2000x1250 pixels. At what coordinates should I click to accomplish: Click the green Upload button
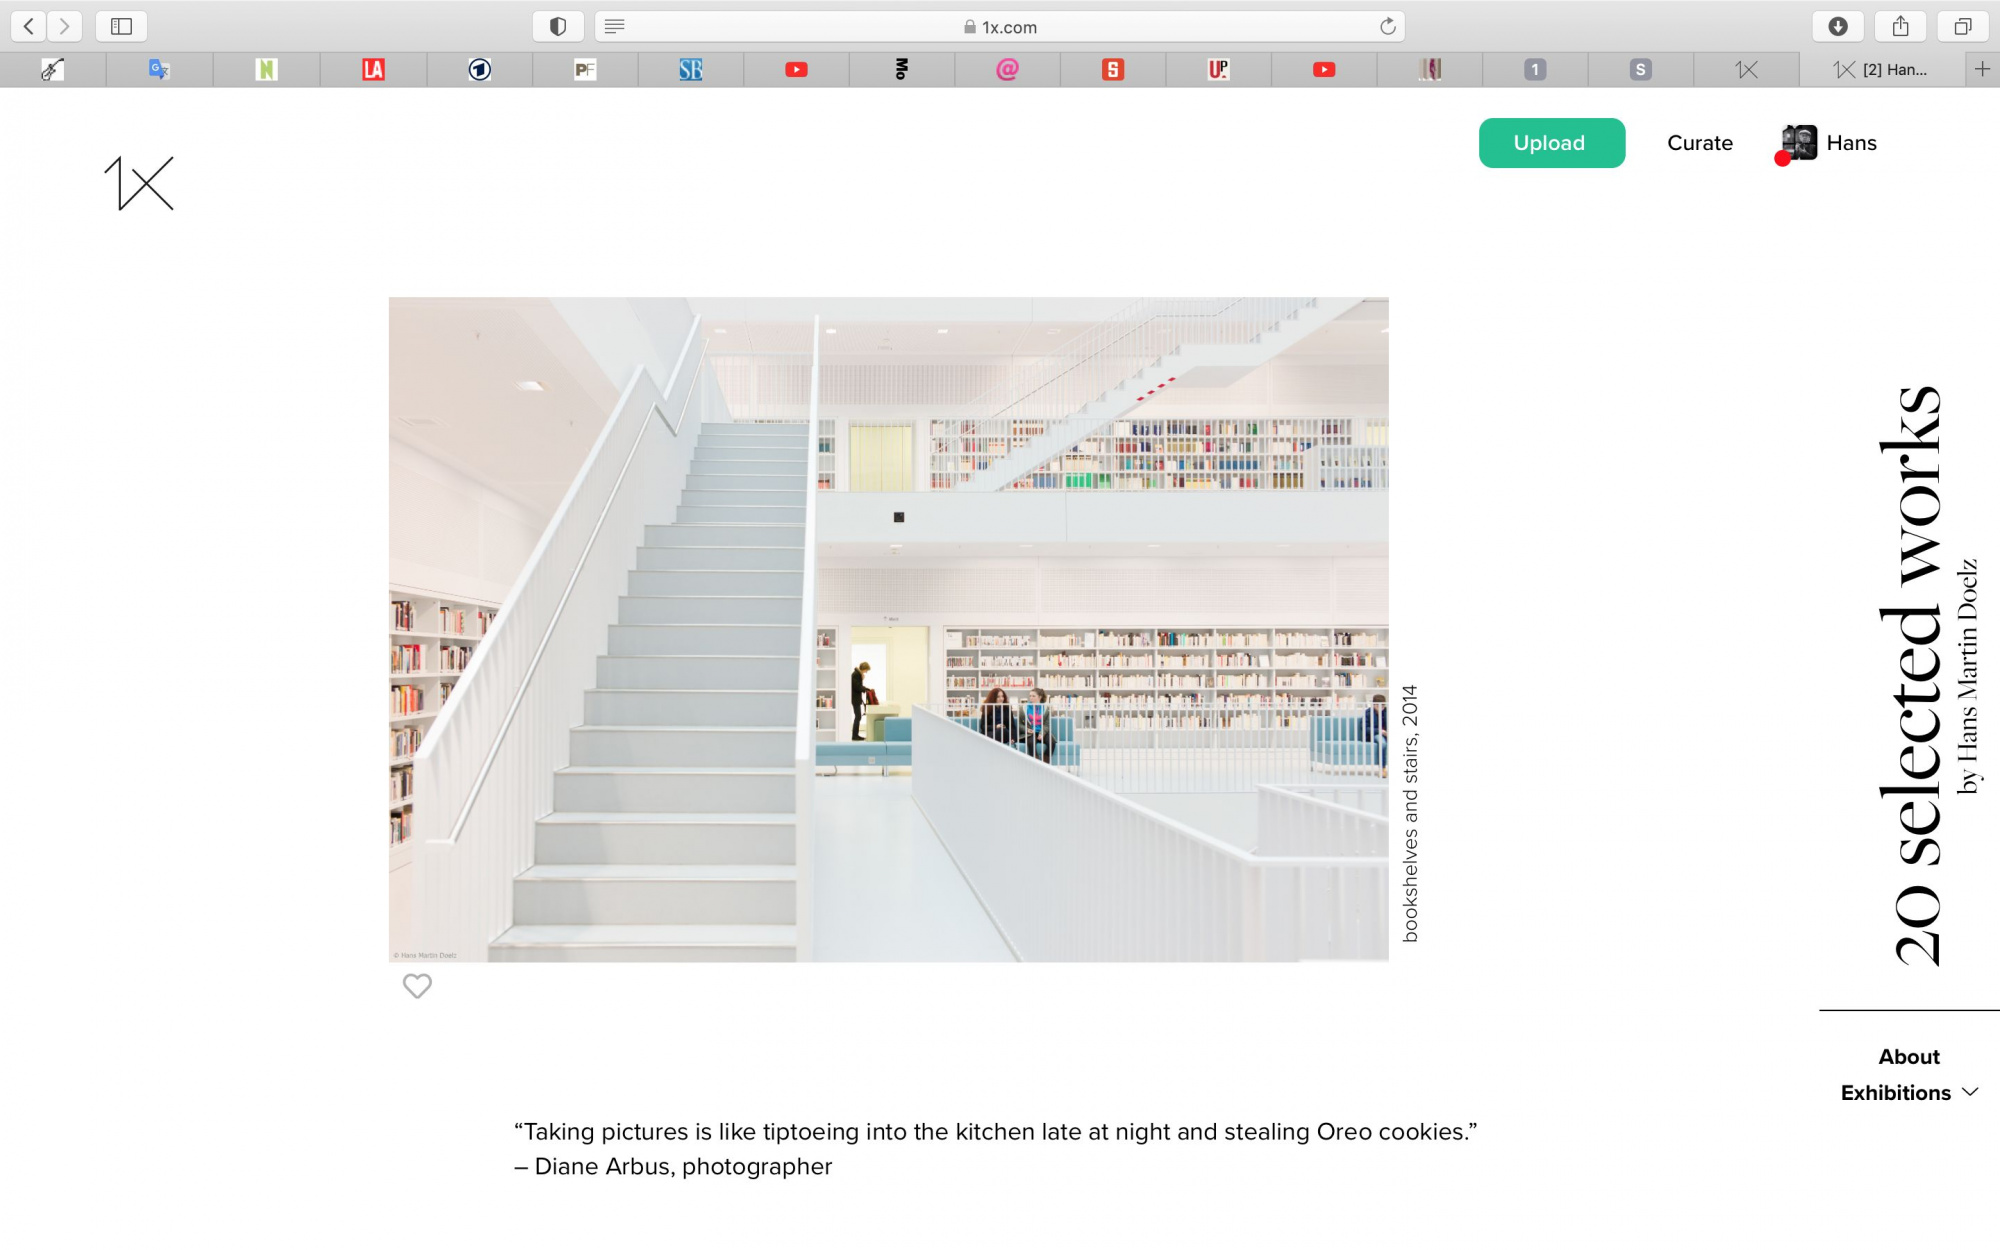point(1551,143)
